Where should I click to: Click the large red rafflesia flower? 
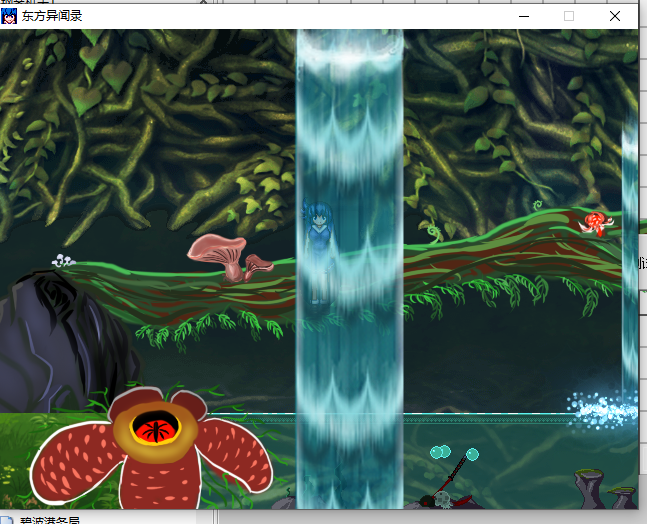(x=151, y=448)
